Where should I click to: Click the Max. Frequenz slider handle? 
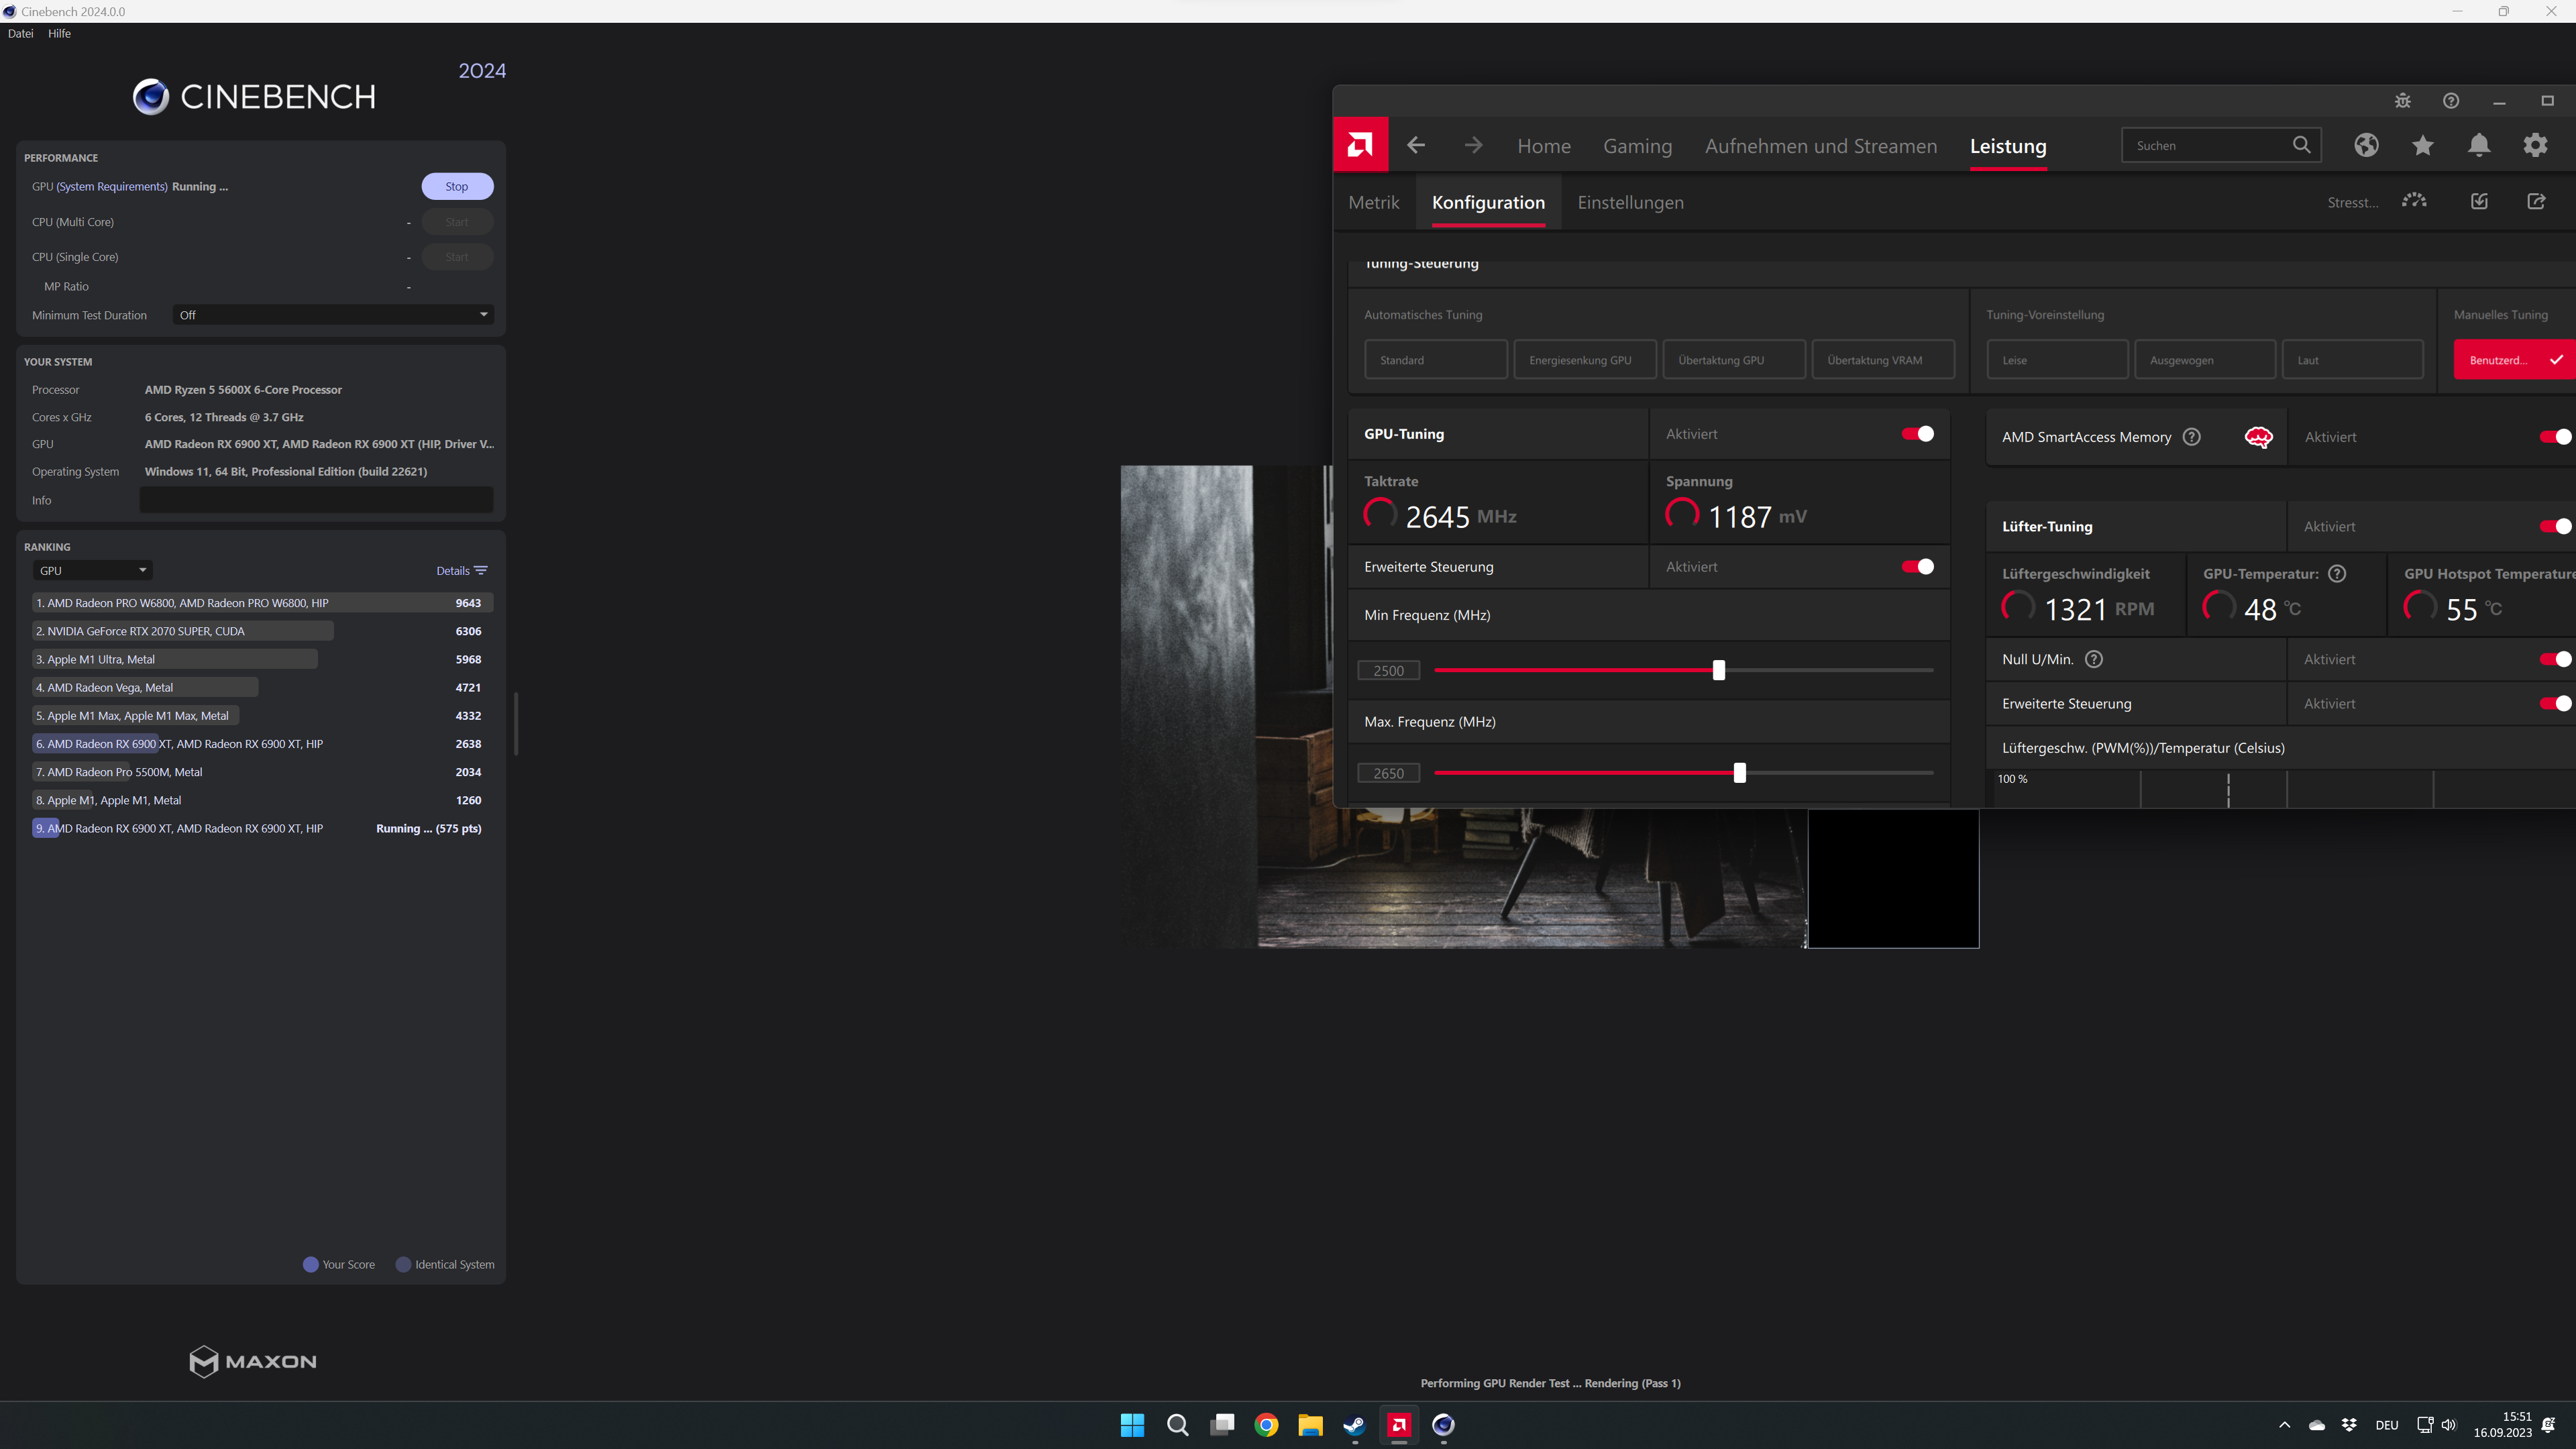(x=1739, y=773)
